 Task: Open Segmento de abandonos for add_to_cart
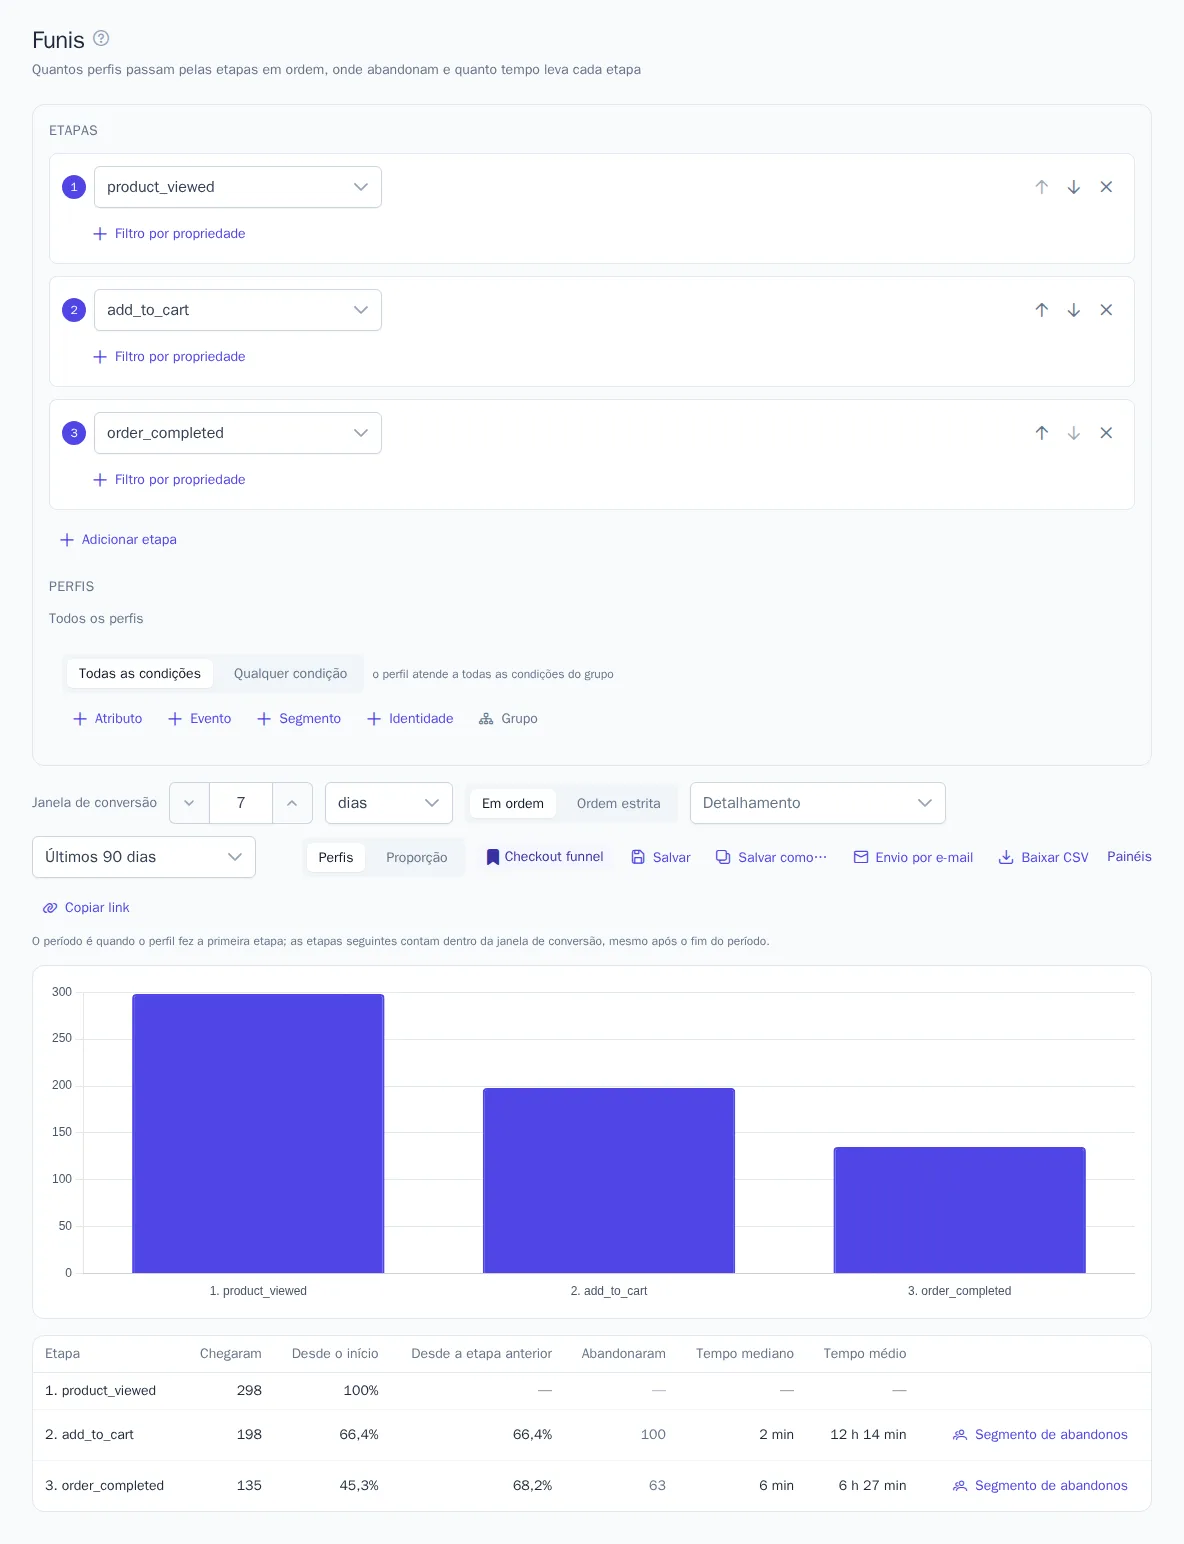point(1040,1435)
